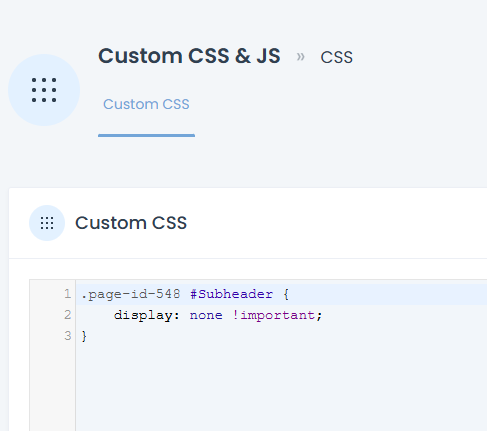This screenshot has width=487, height=431.
Task: Click line number 1 in the editor gutter
Action: coord(68,294)
